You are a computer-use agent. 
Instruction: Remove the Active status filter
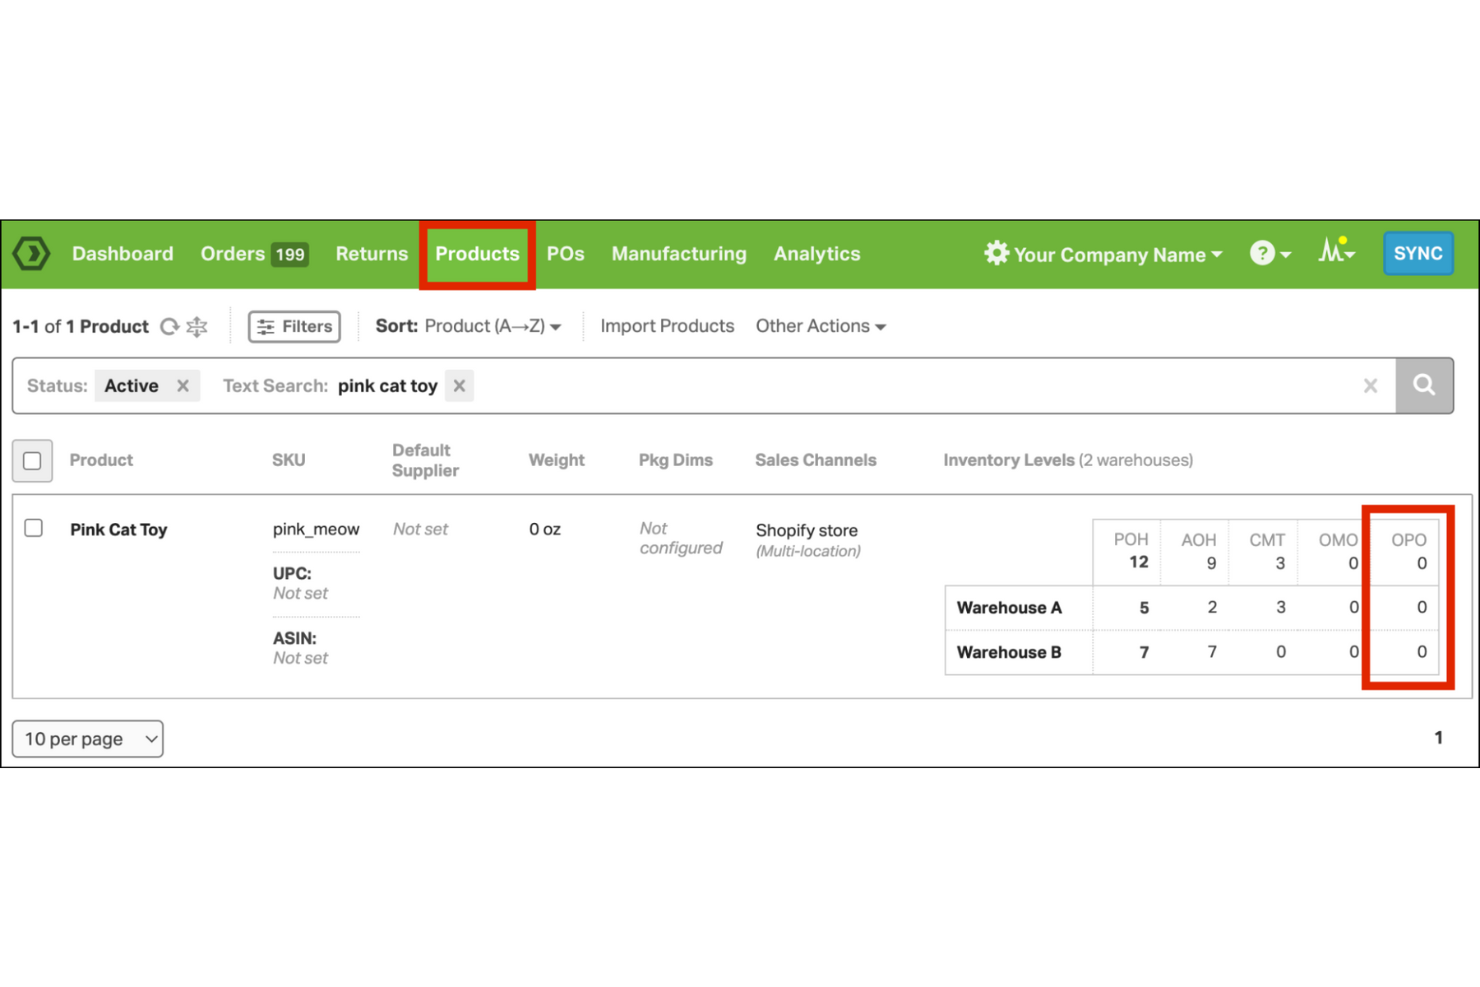pyautogui.click(x=183, y=385)
